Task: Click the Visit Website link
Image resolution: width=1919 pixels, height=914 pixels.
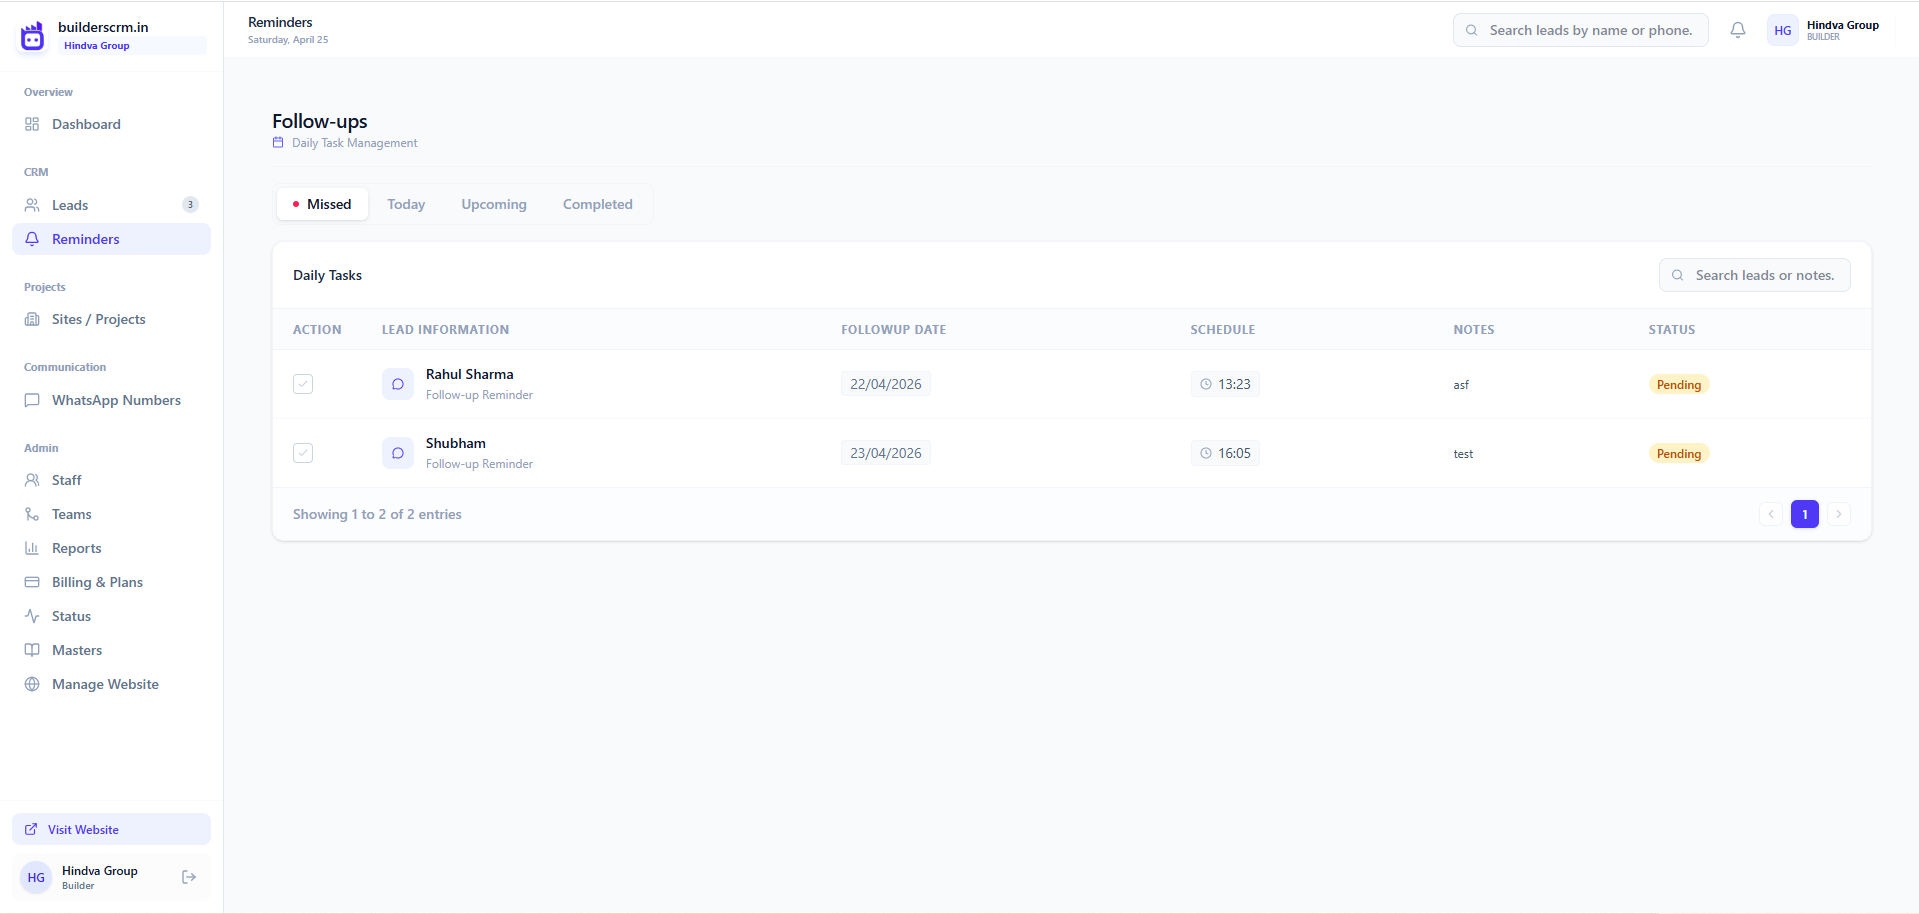Action: (x=83, y=829)
